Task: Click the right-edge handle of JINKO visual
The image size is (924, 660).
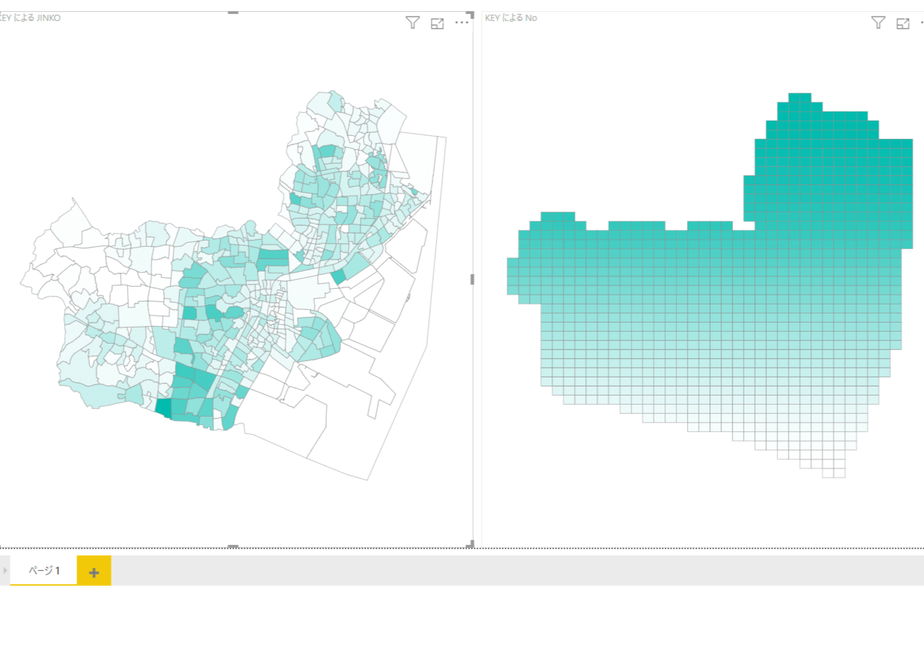Action: [472, 279]
